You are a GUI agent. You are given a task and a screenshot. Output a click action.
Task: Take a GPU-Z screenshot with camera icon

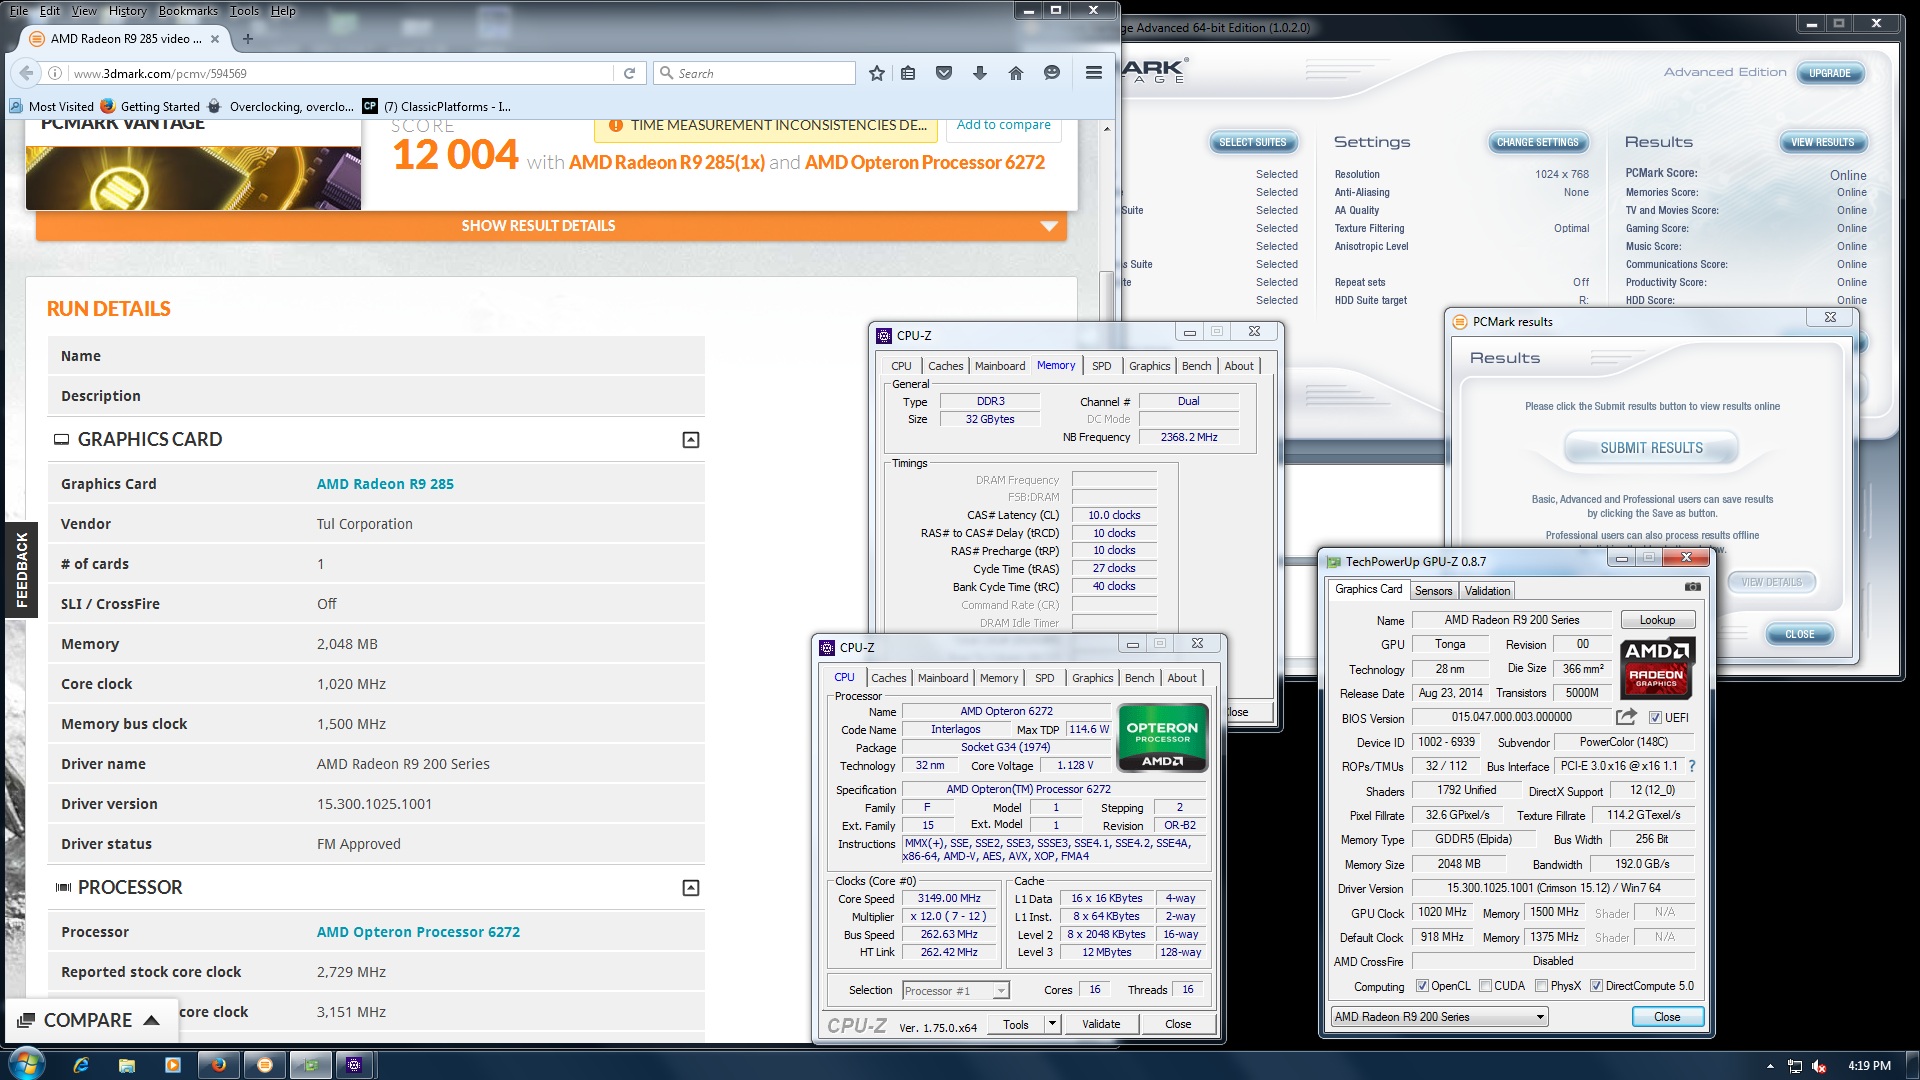pyautogui.click(x=1692, y=587)
